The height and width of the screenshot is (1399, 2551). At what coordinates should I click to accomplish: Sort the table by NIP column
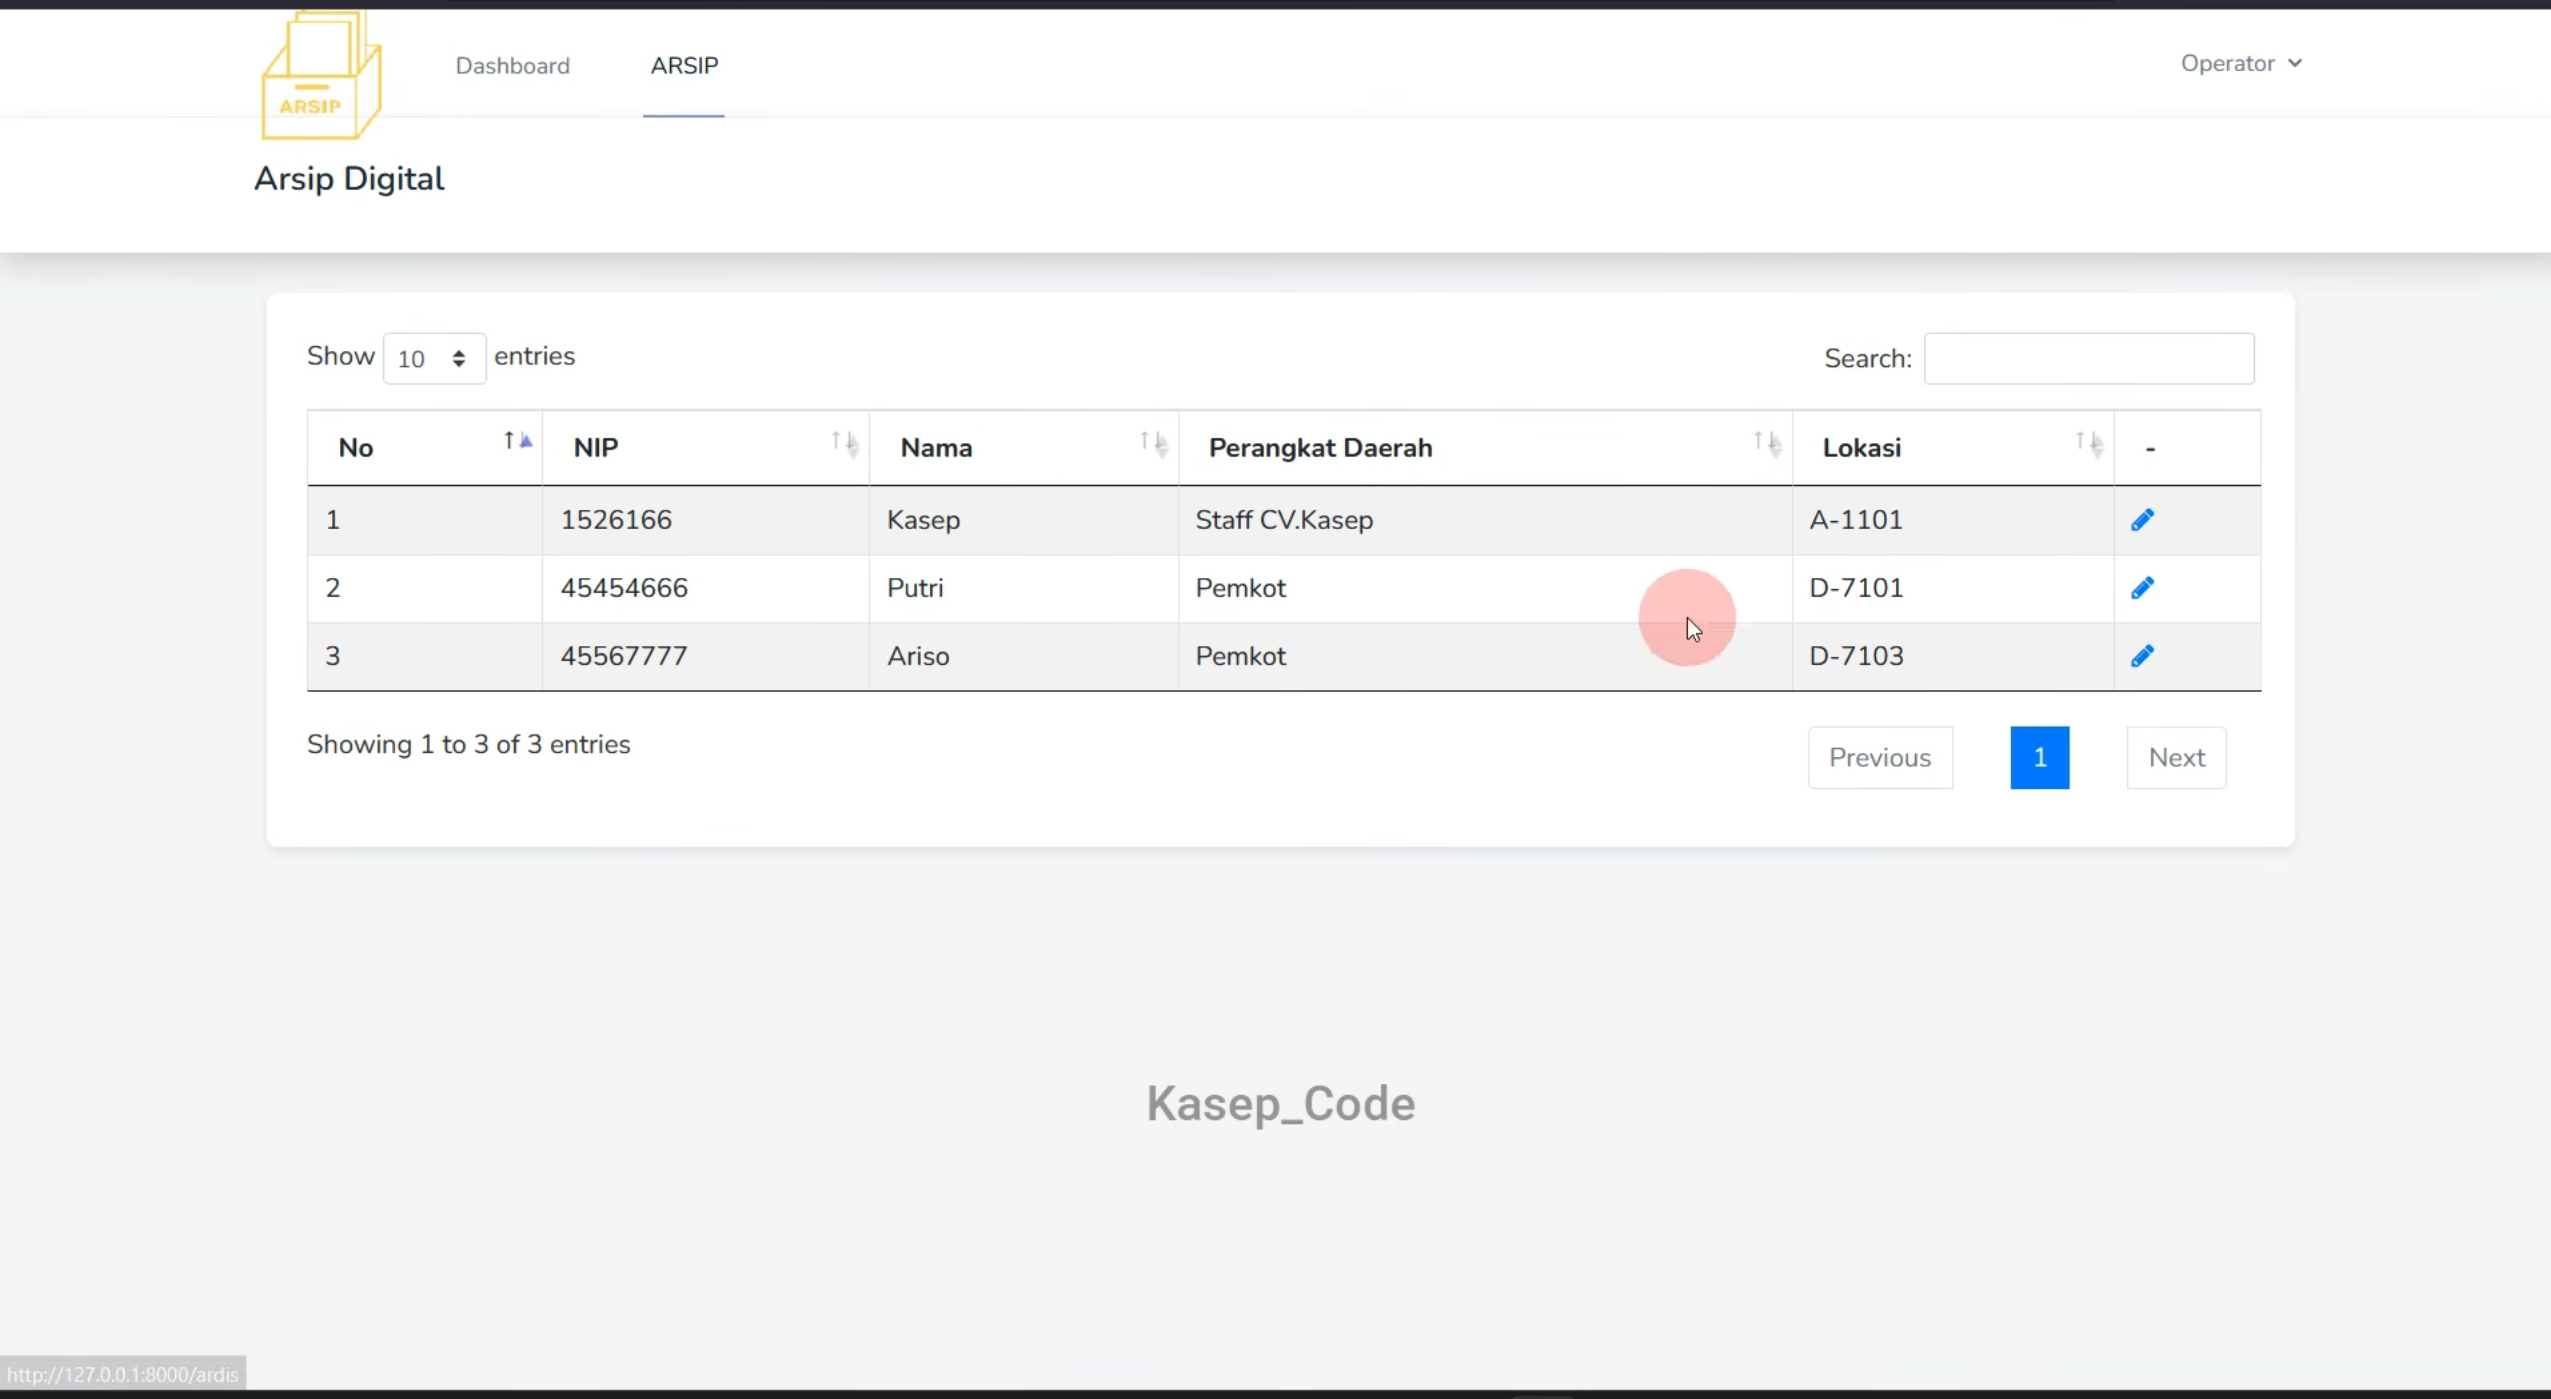pos(706,448)
